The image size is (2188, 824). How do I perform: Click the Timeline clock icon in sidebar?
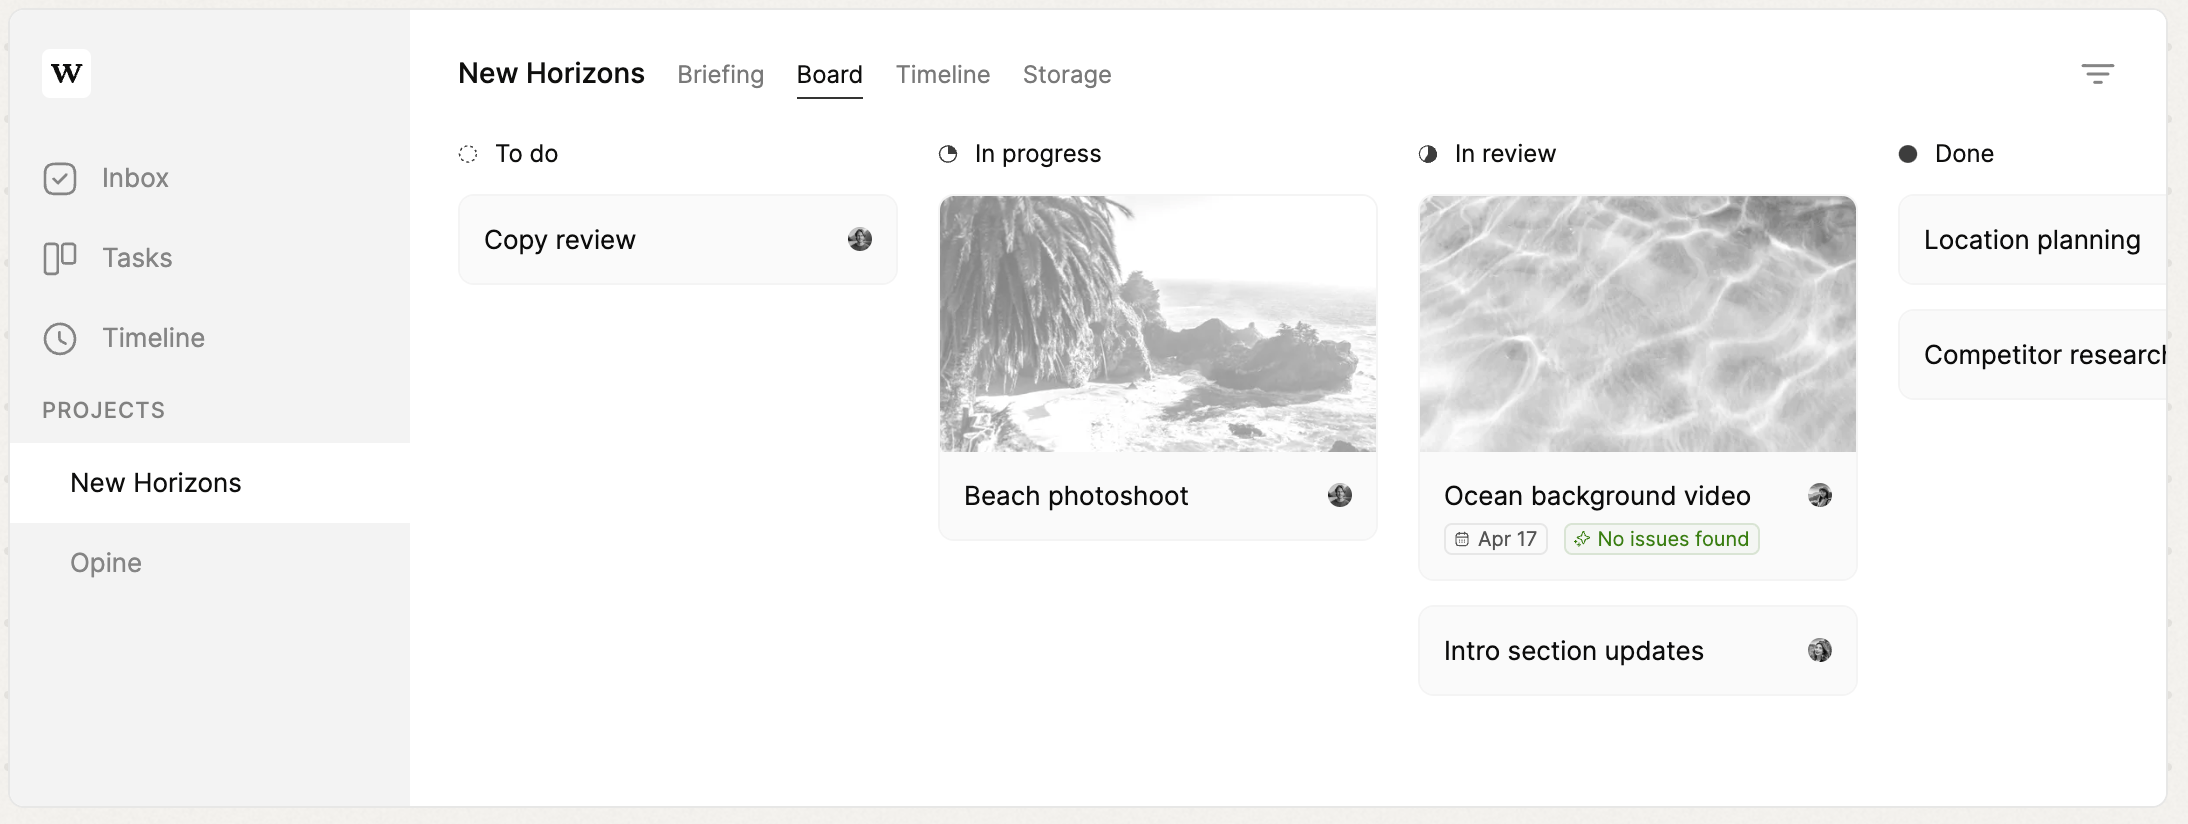[60, 339]
